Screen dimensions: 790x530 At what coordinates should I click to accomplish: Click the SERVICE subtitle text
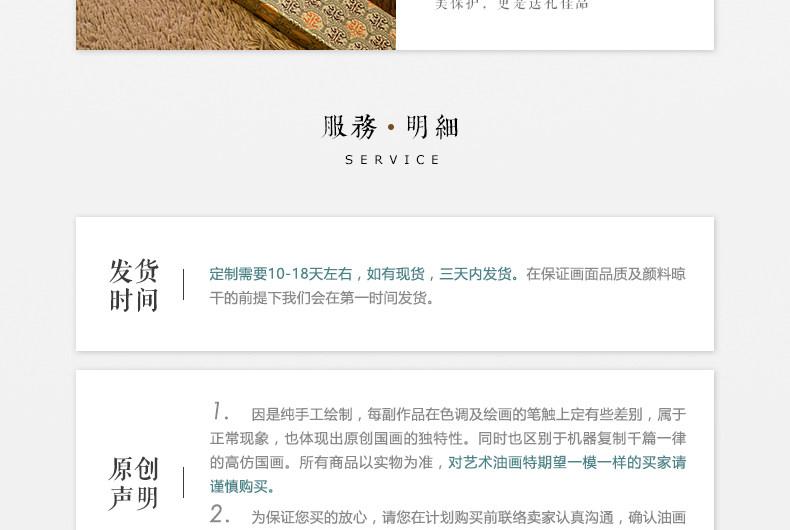pyautogui.click(x=392, y=160)
